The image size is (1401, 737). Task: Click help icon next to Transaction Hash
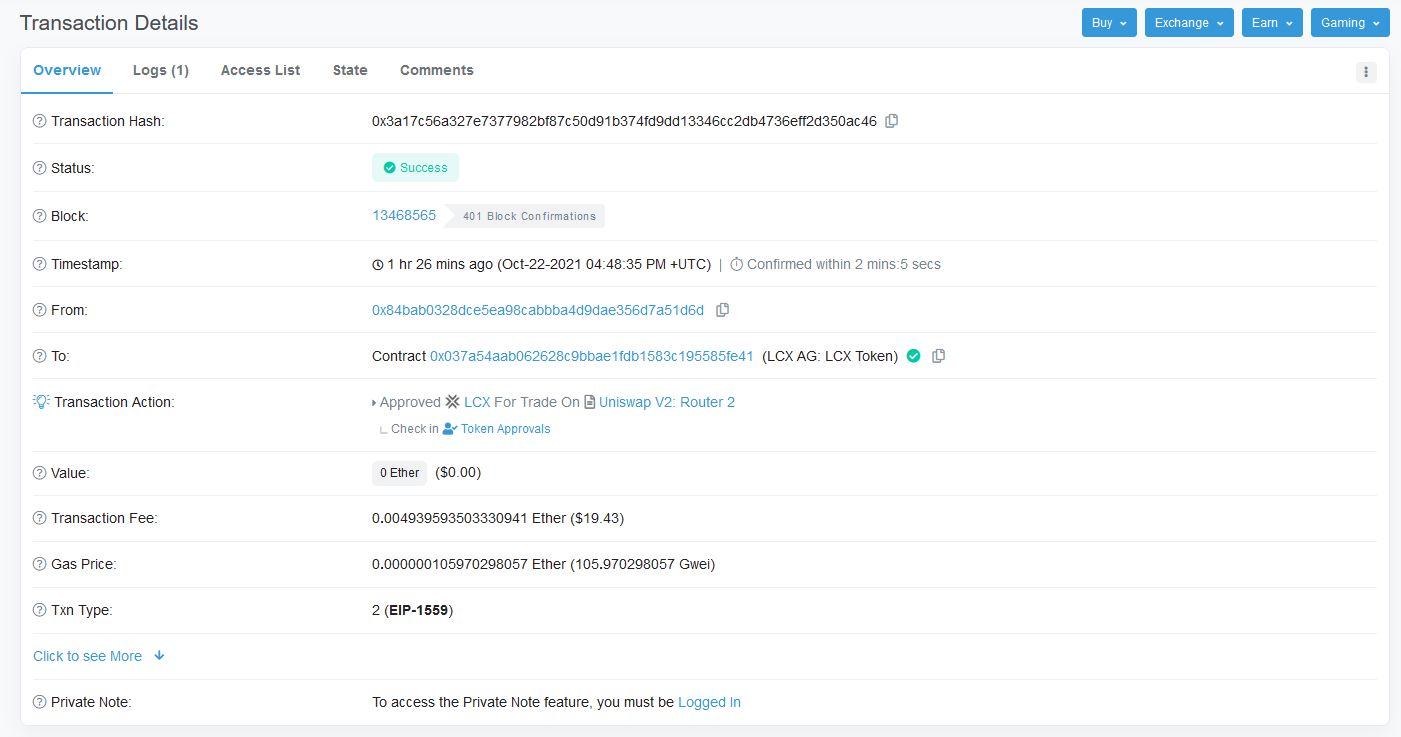pos(40,121)
